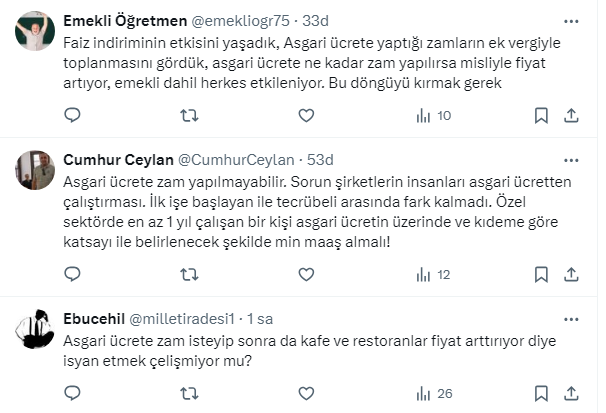Viewport: 606px width, 413px height.
Task: Like Cumhur Ceylan's tweet
Action: click(303, 274)
